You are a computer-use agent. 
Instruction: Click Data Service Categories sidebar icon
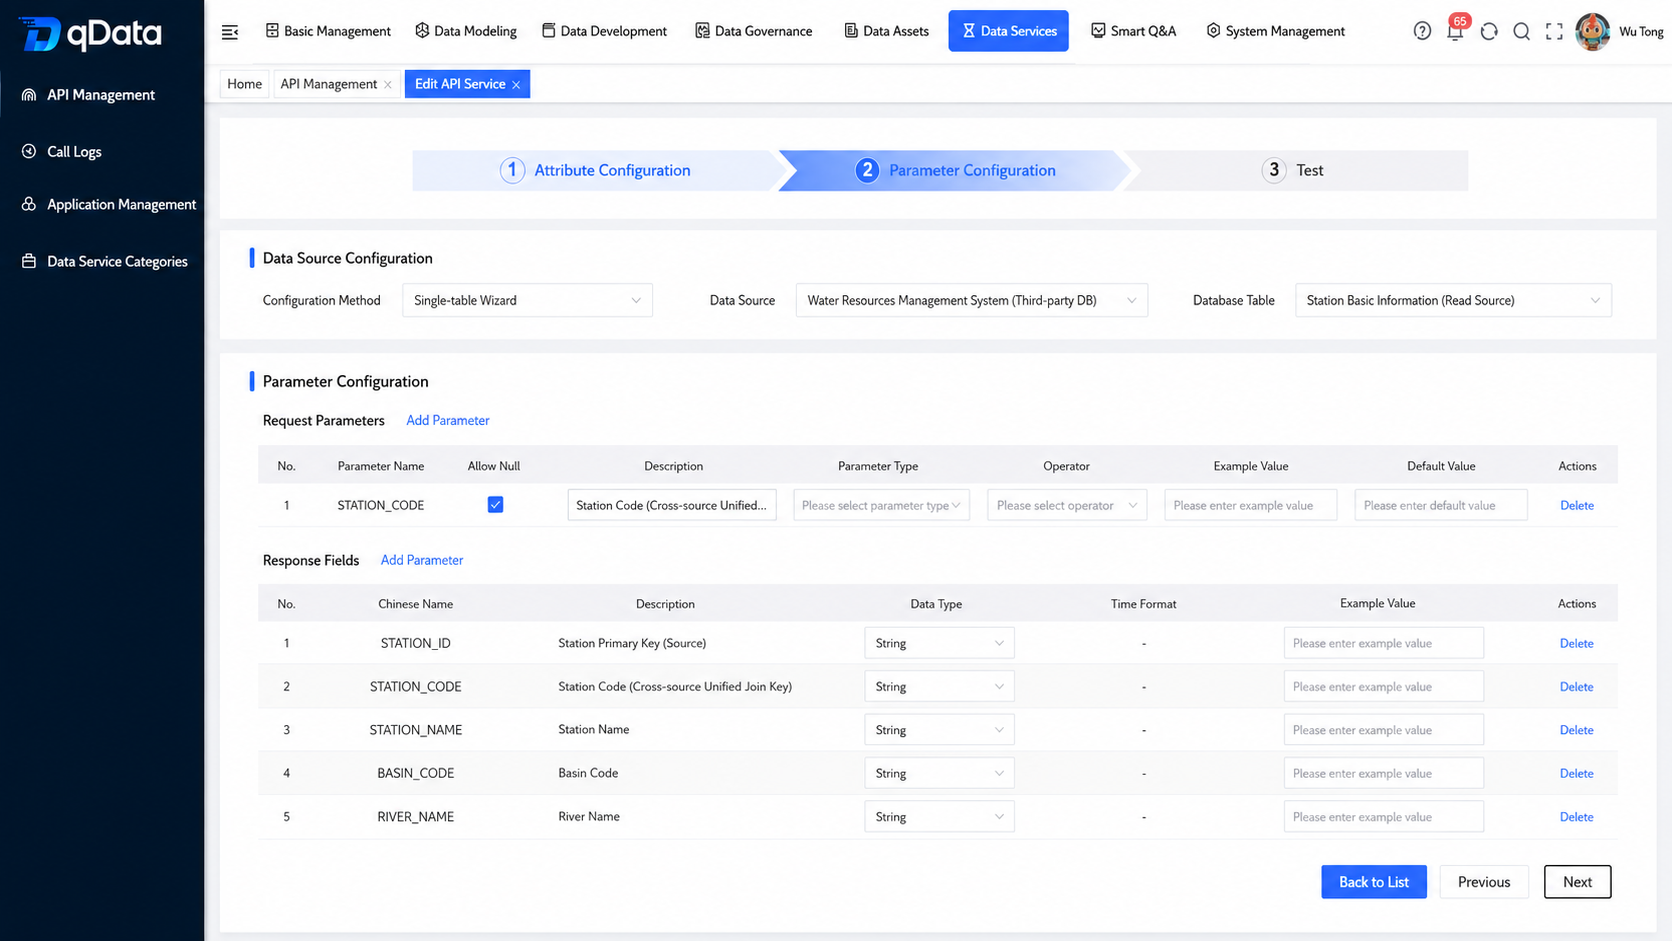point(29,261)
